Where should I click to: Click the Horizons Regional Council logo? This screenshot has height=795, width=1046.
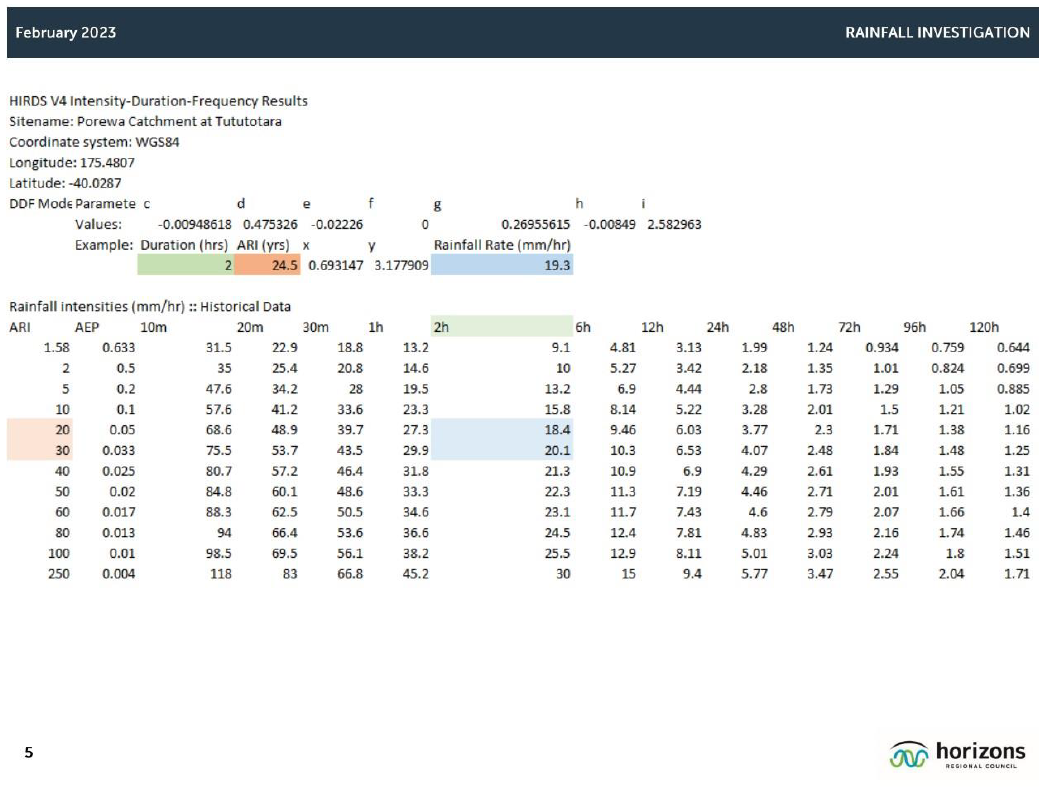957,755
